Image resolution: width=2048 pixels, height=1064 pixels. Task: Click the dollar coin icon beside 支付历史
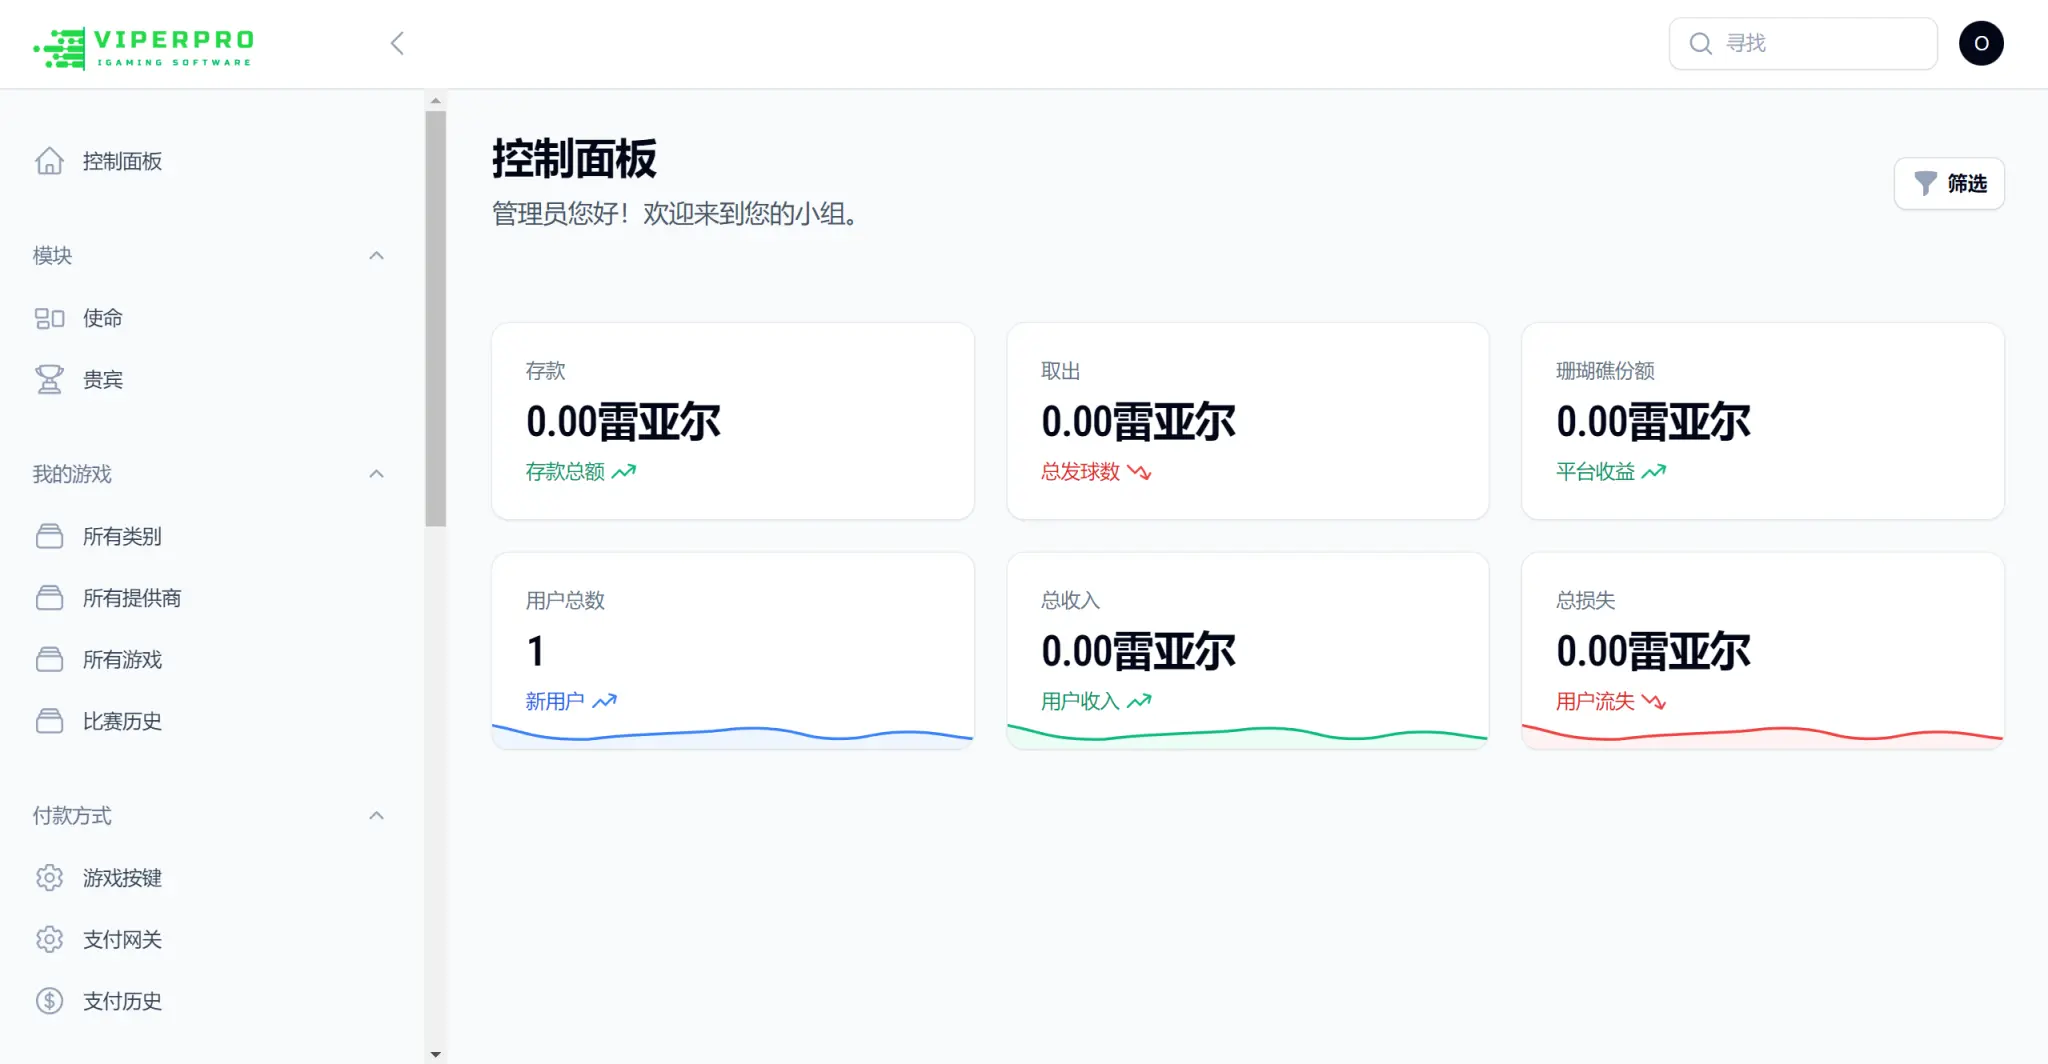[49, 1001]
